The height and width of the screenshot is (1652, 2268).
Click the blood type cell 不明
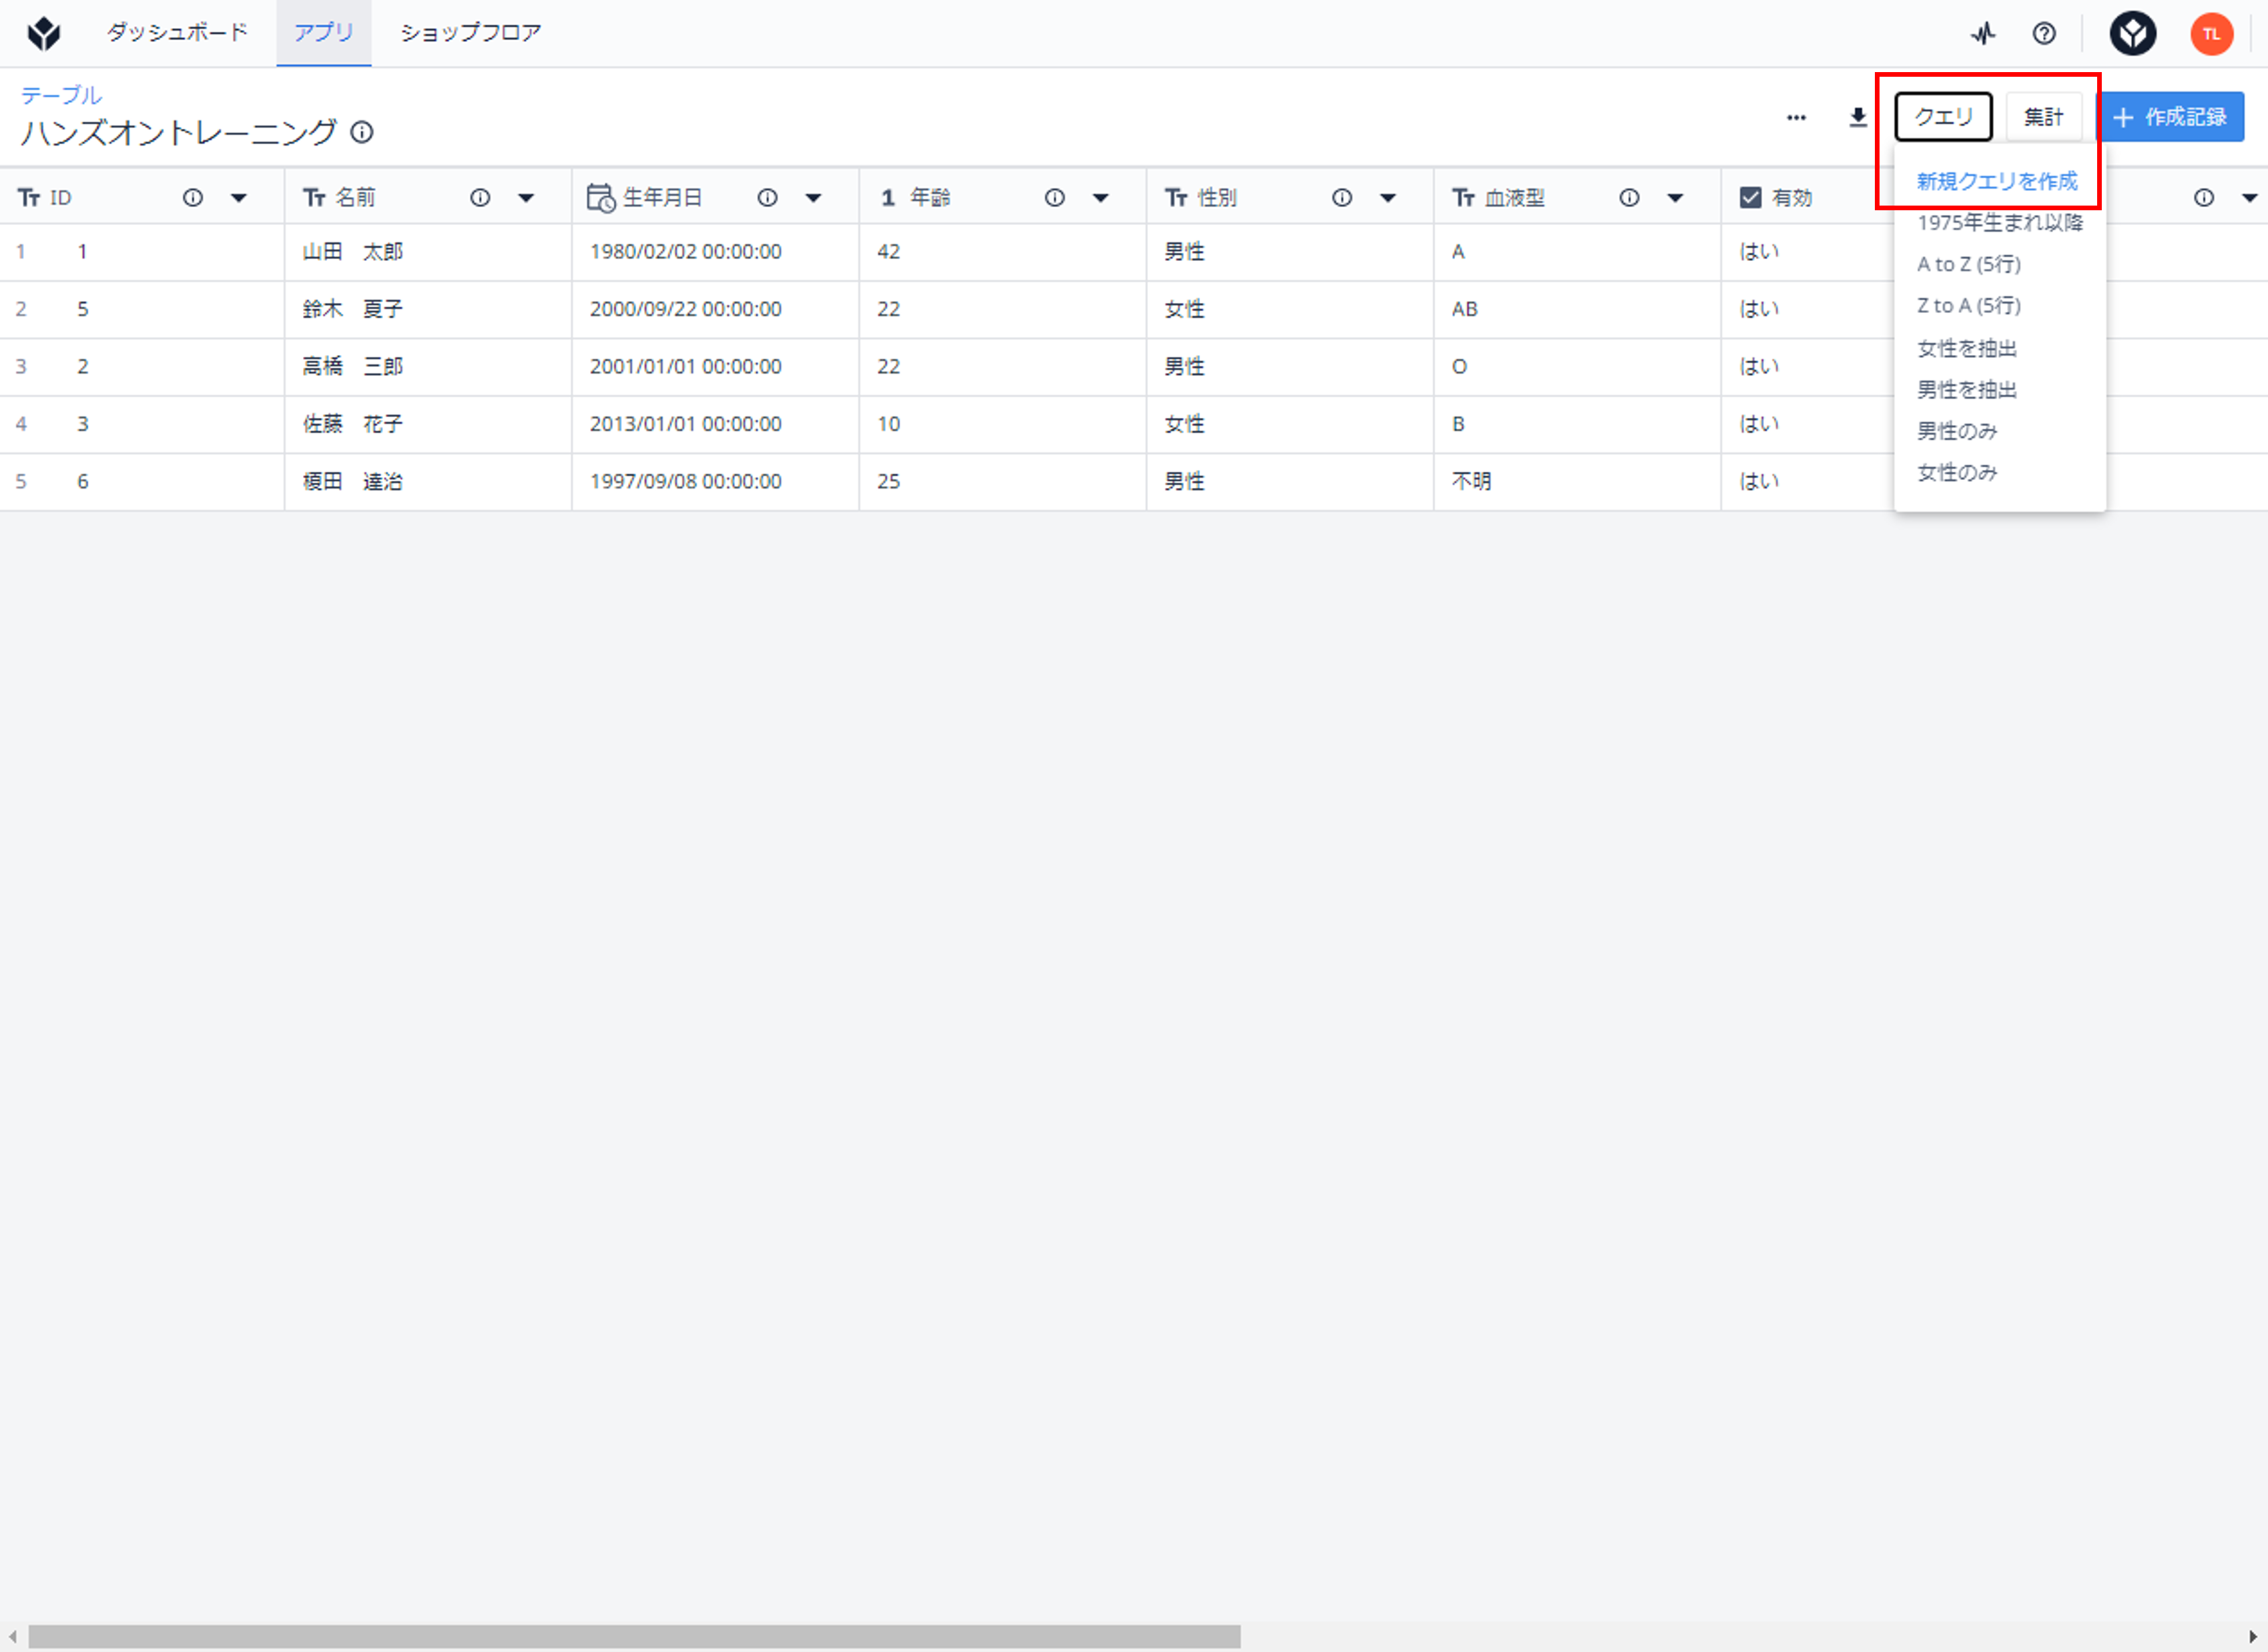click(1577, 482)
